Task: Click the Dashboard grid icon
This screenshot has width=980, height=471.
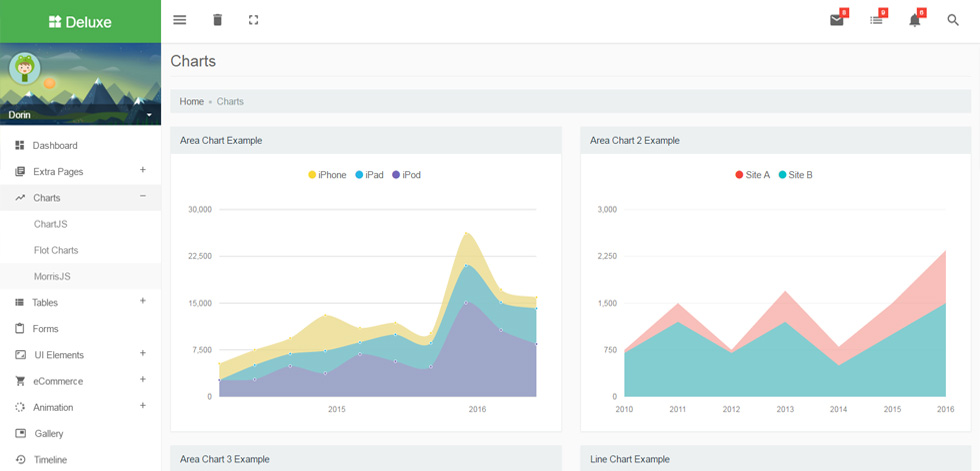Action: [x=19, y=146]
